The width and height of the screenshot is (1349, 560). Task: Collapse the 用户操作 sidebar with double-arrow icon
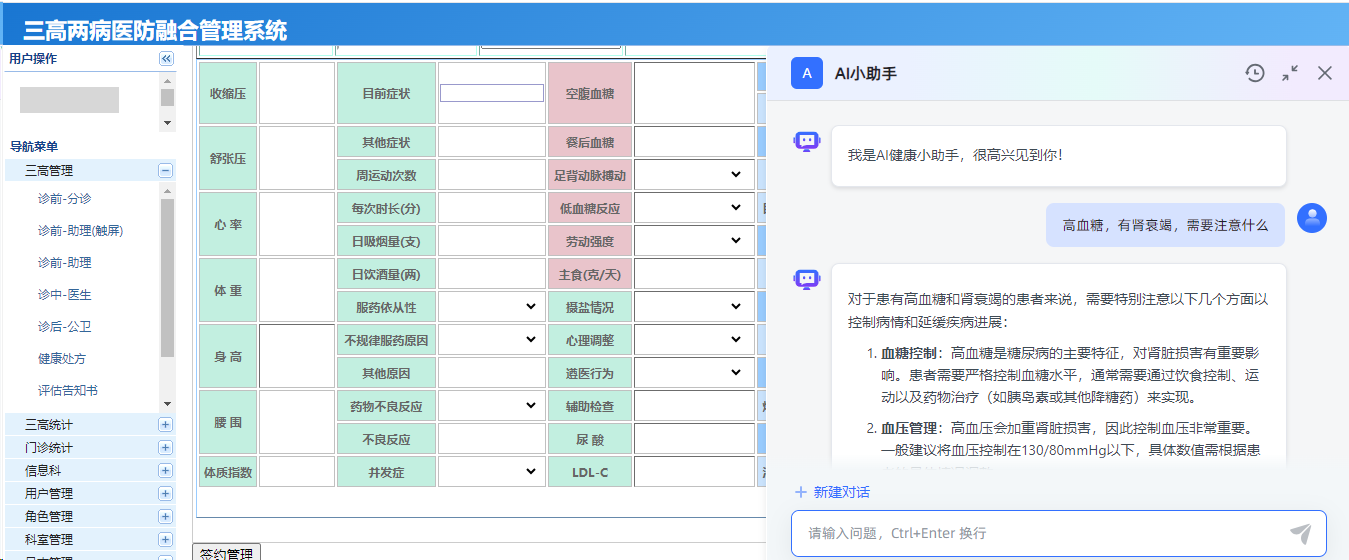(x=166, y=59)
